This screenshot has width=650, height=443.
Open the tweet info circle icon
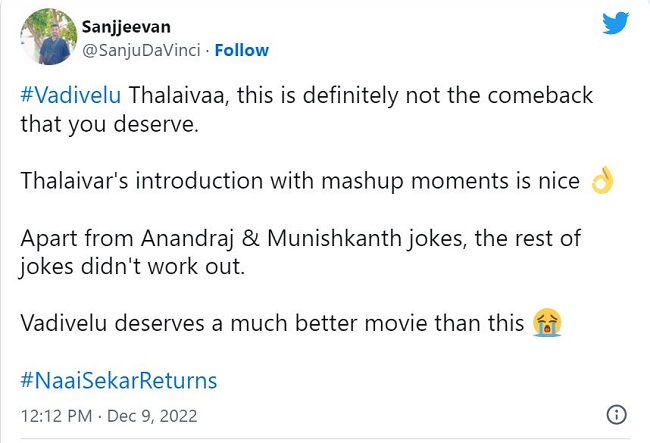click(x=617, y=414)
